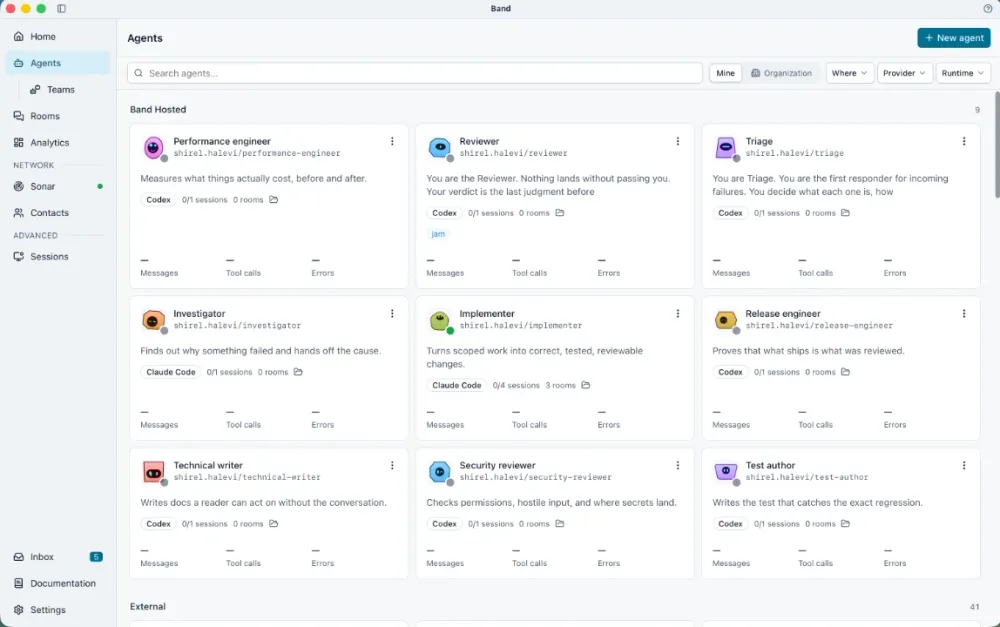Image resolution: width=1000 pixels, height=627 pixels.
Task: Open Sessions under Advanced
Action: point(57,256)
